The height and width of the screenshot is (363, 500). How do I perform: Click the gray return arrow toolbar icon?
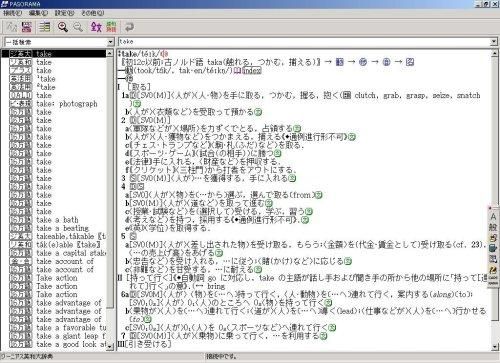(129, 27)
